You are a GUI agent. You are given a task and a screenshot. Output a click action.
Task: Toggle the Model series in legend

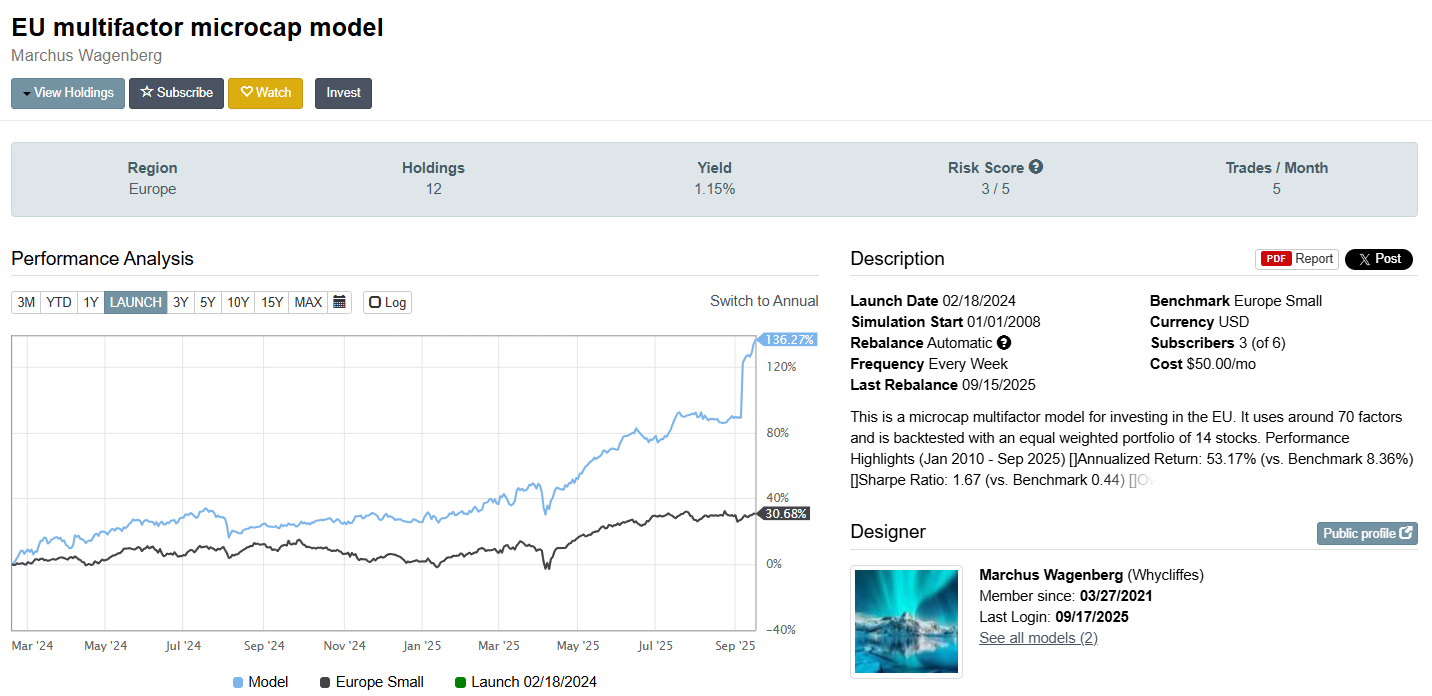click(x=260, y=682)
